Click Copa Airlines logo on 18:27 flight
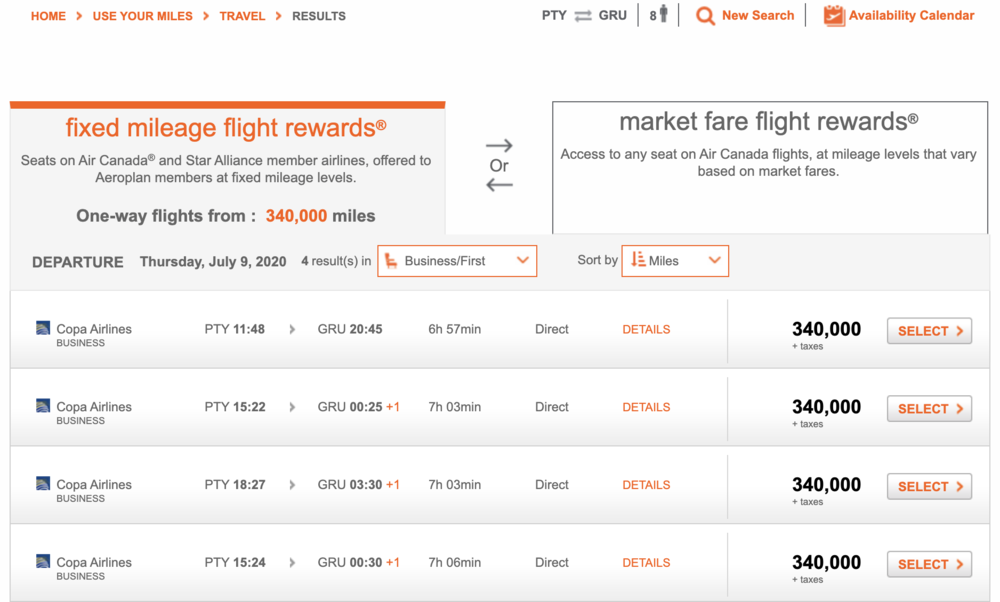This screenshot has height=602, width=1000. coord(43,484)
